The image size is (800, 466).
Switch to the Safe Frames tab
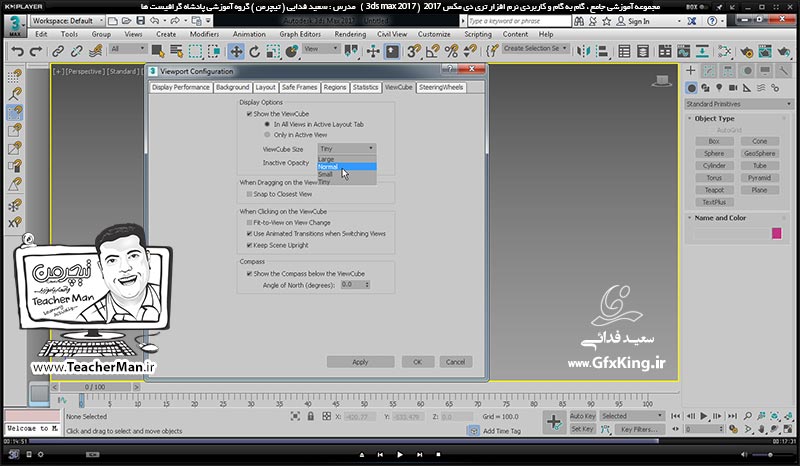tap(299, 87)
